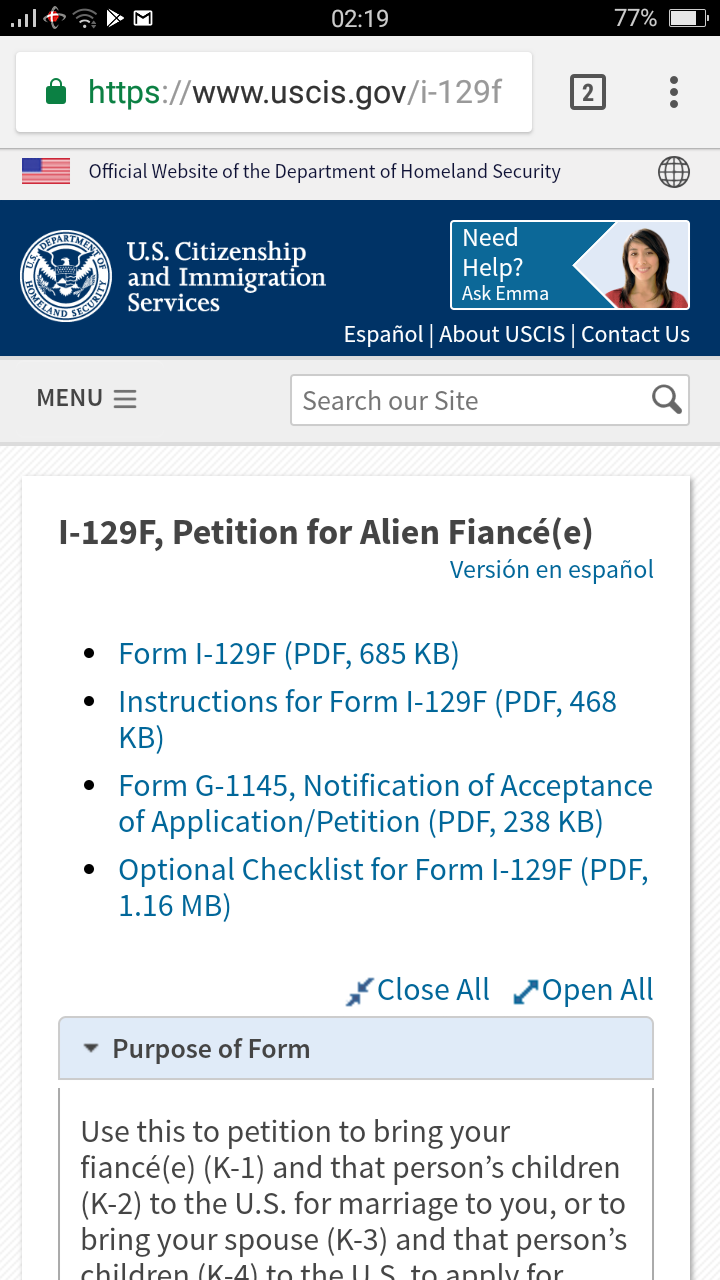Open the Contact Us link

click(635, 334)
